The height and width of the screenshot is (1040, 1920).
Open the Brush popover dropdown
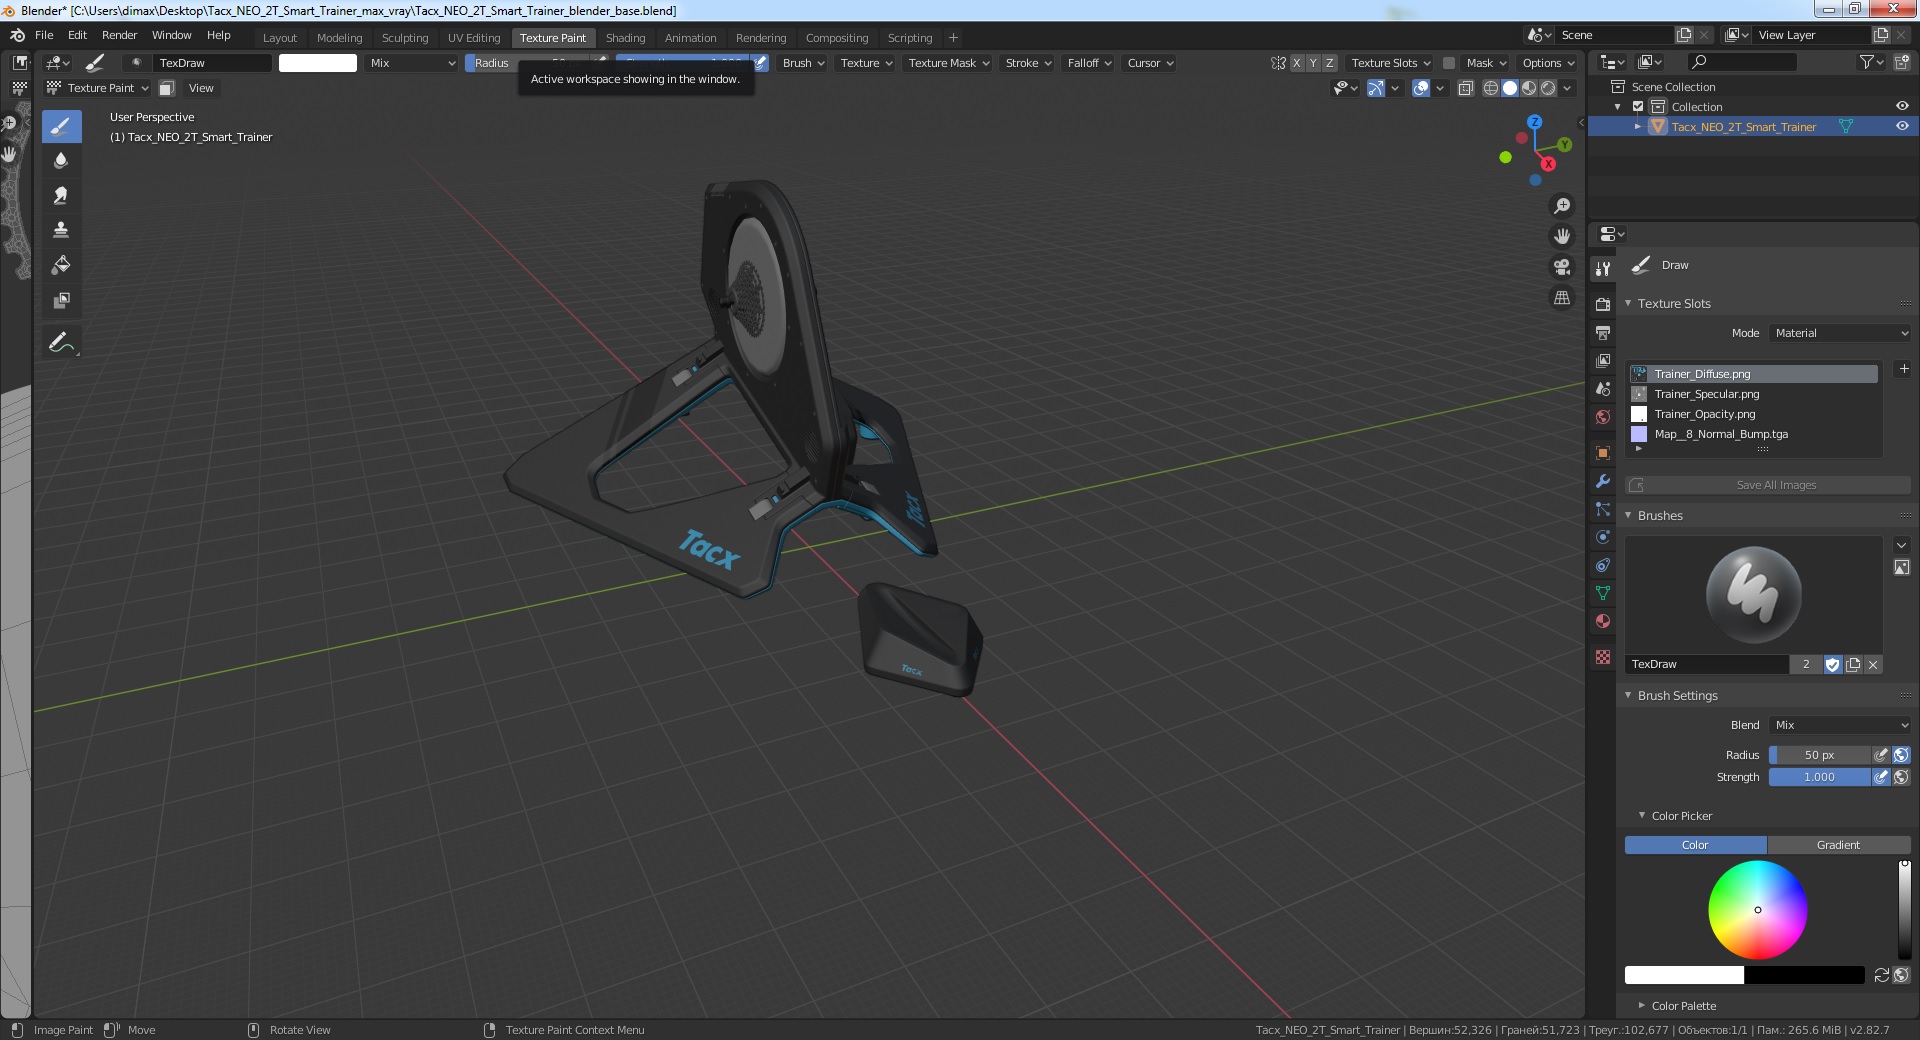coord(803,63)
